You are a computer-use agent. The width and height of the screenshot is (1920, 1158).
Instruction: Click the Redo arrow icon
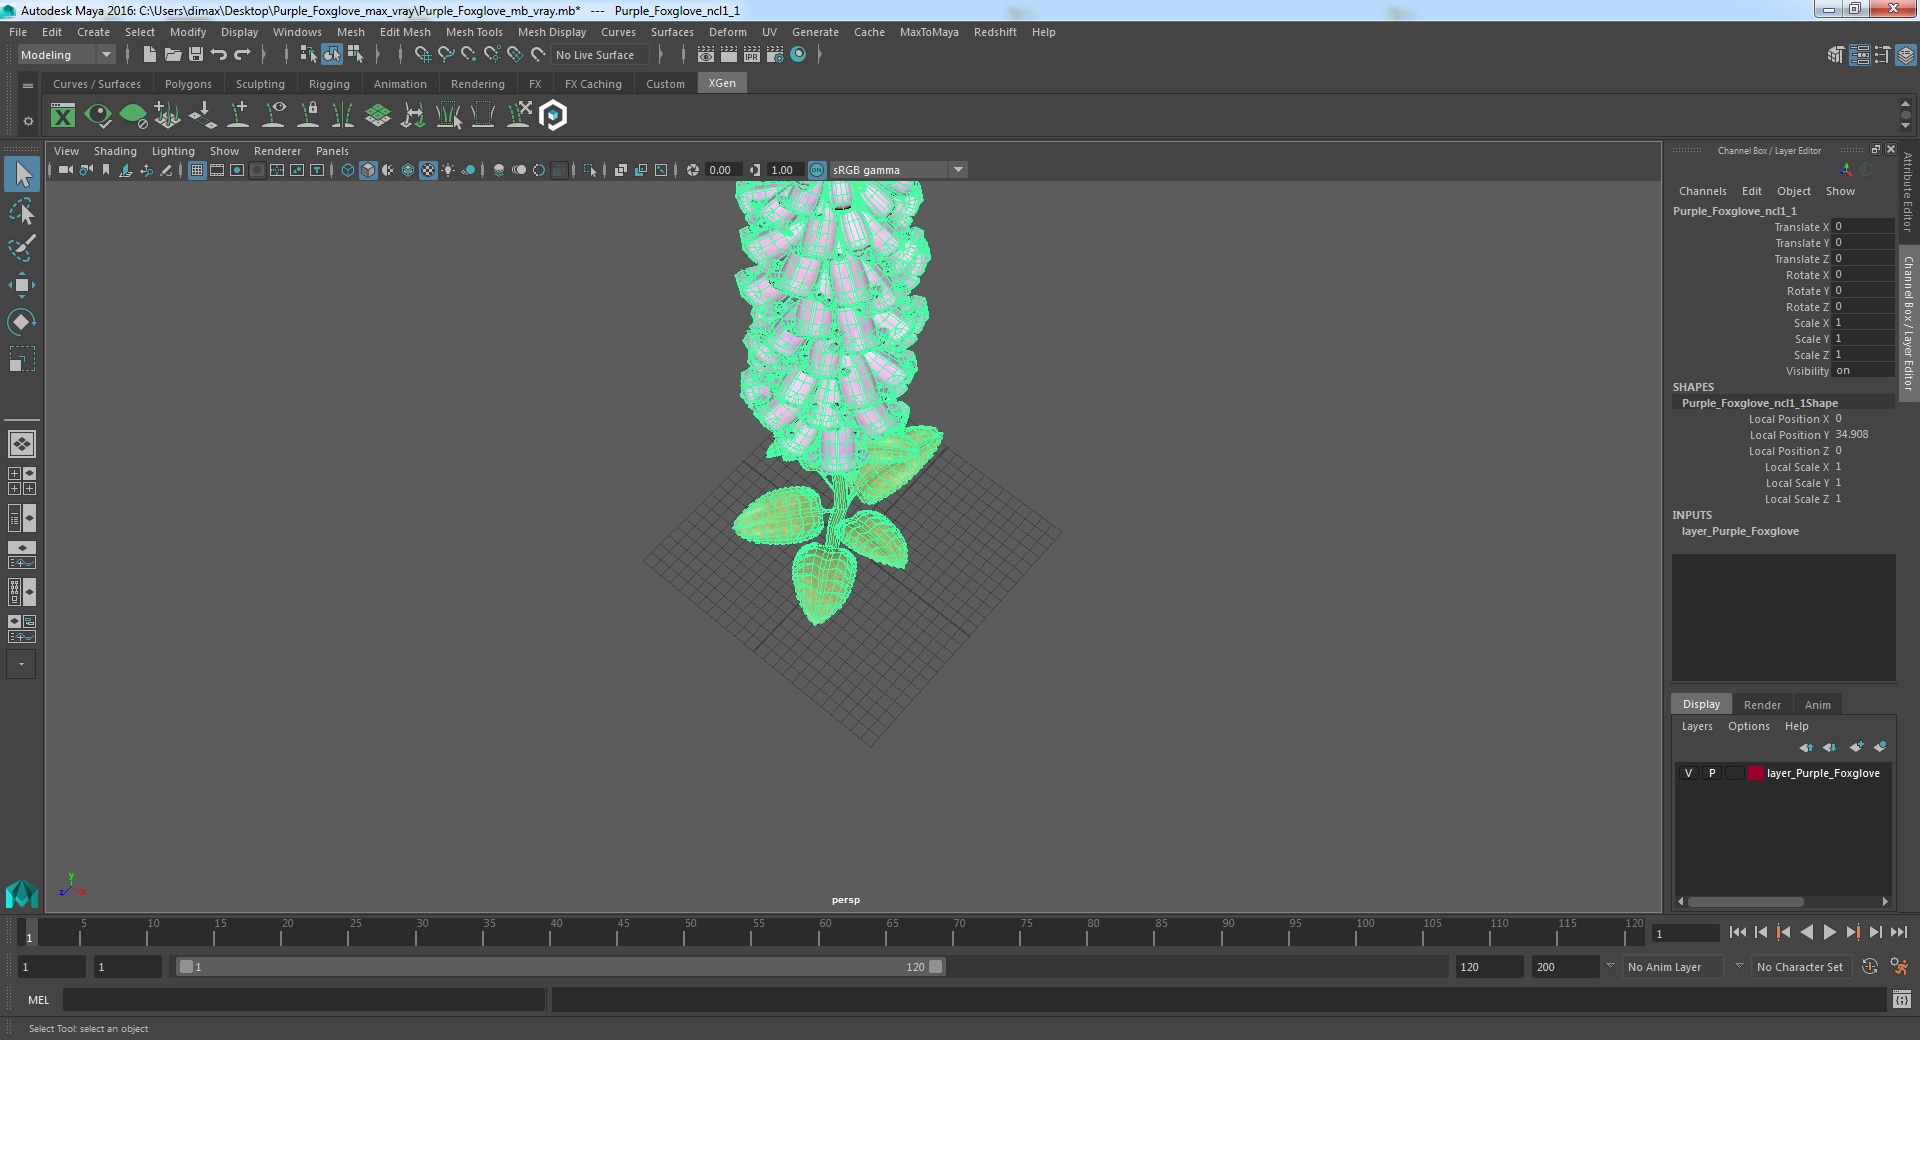242,55
